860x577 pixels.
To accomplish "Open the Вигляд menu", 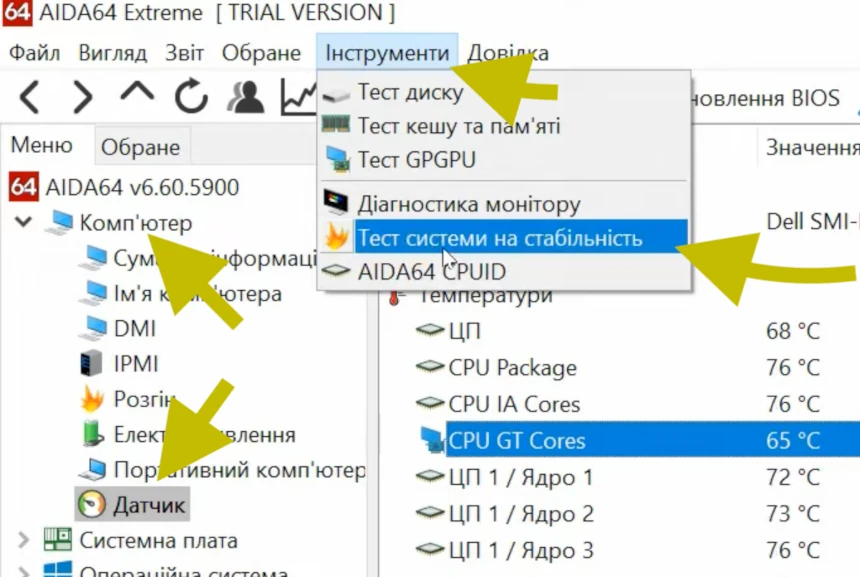I will tap(112, 53).
